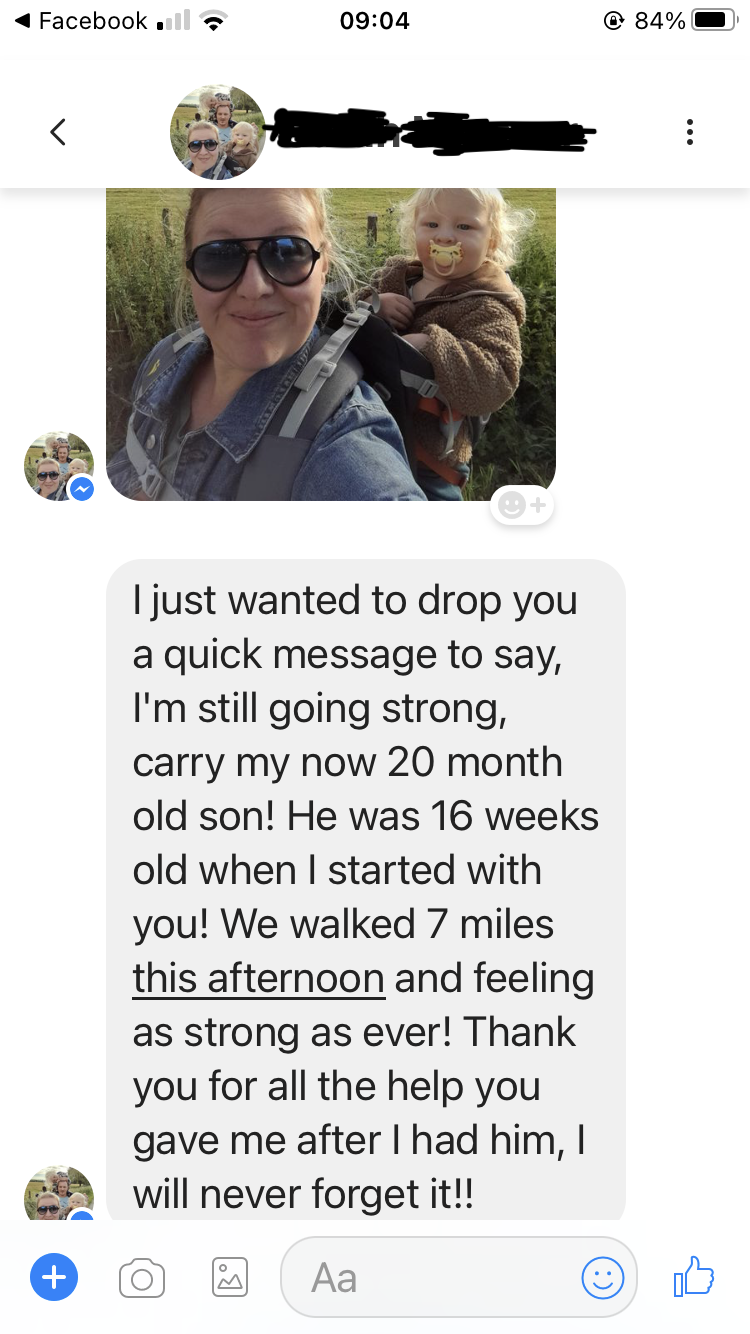This screenshot has width=750, height=1334.
Task: Open the shared photo of mother and baby
Action: [x=331, y=344]
